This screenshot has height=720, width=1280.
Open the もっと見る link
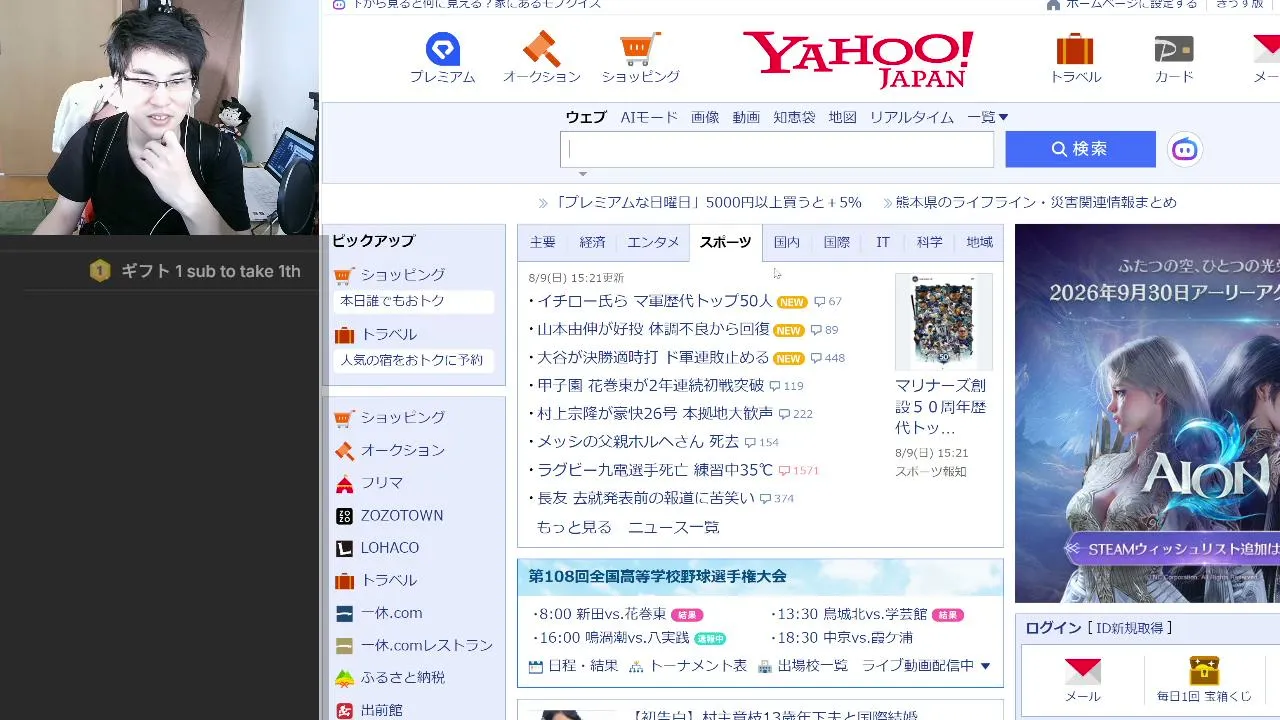[x=574, y=527]
